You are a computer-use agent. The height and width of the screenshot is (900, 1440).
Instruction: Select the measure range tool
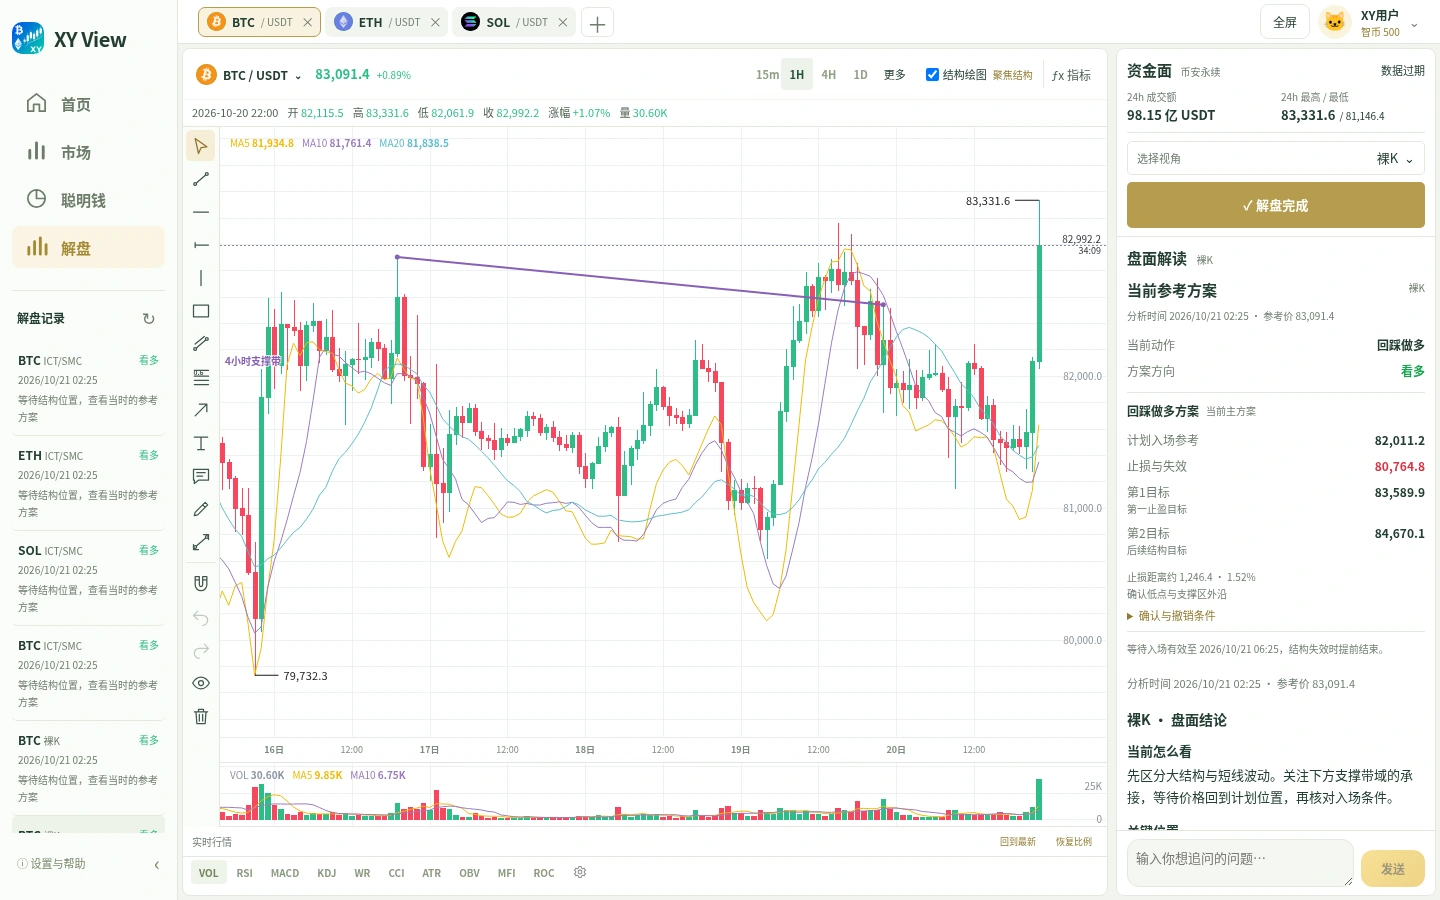click(201, 542)
